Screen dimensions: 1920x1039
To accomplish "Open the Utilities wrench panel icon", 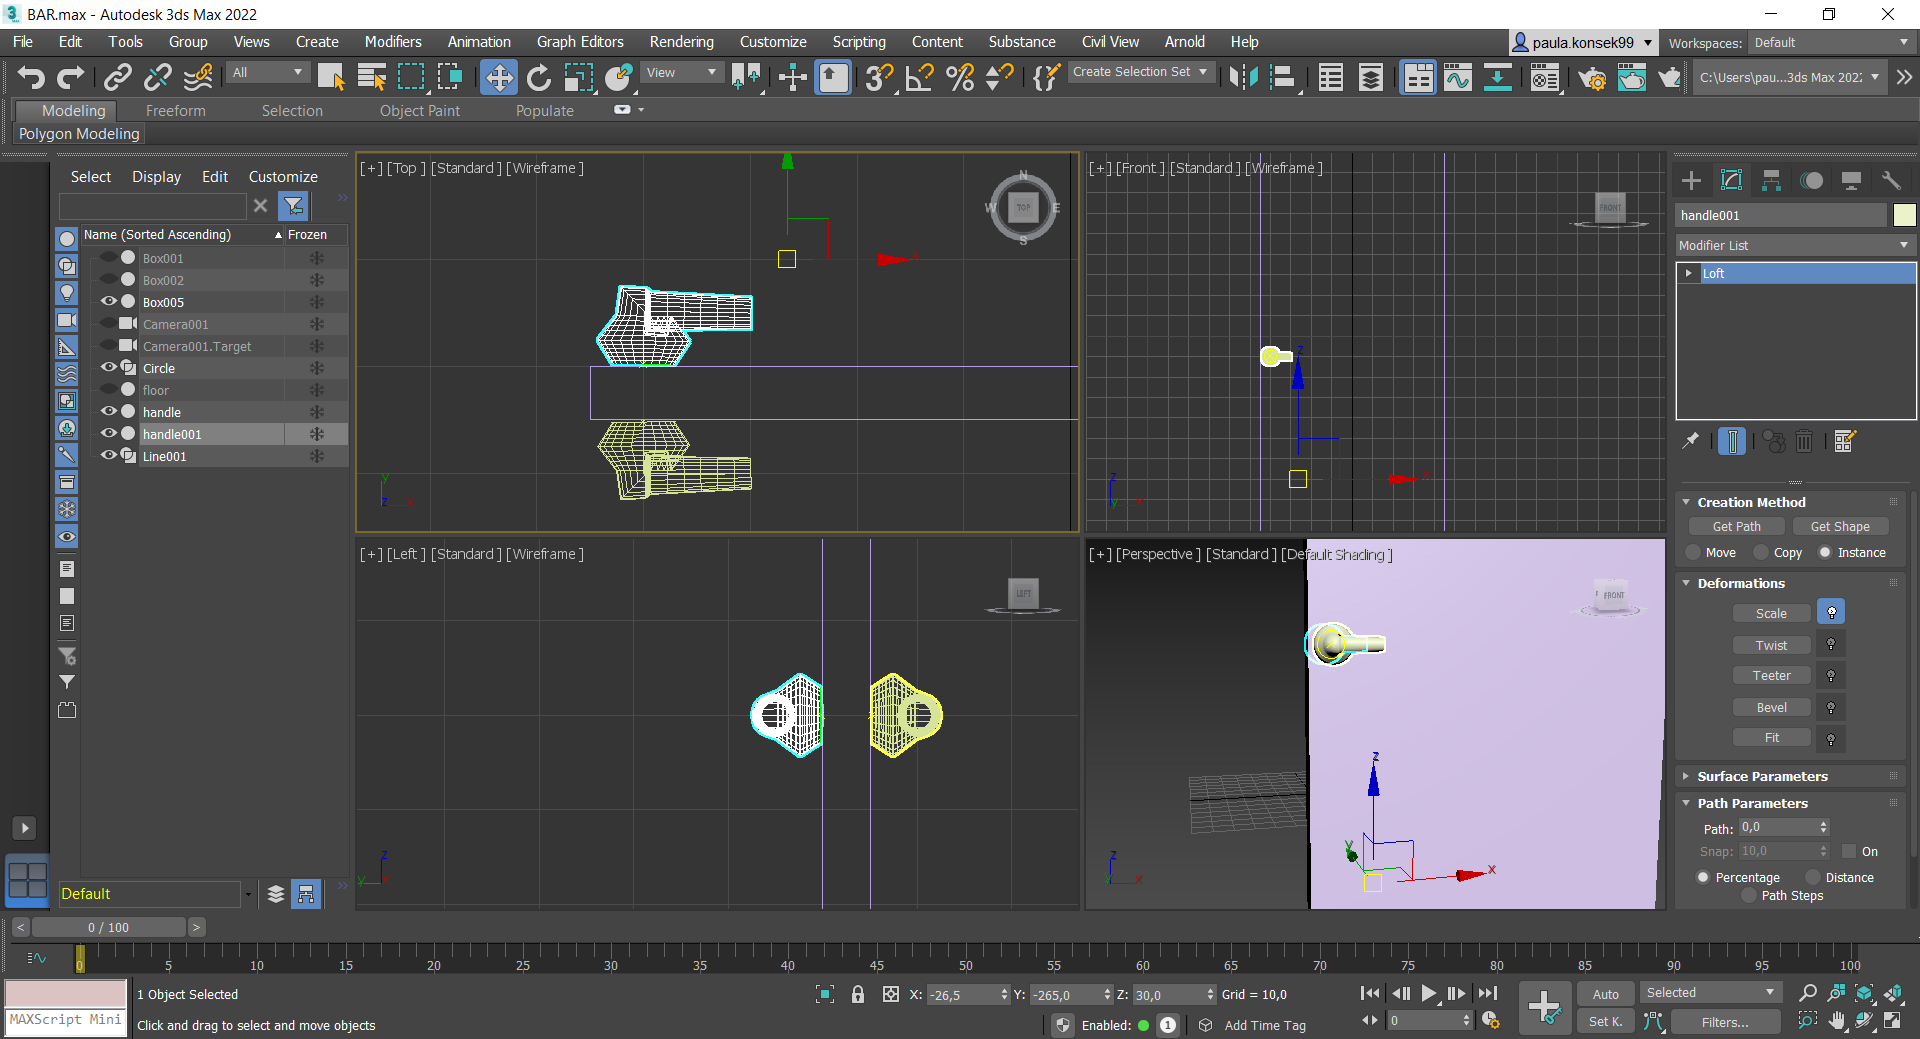I will (x=1890, y=180).
